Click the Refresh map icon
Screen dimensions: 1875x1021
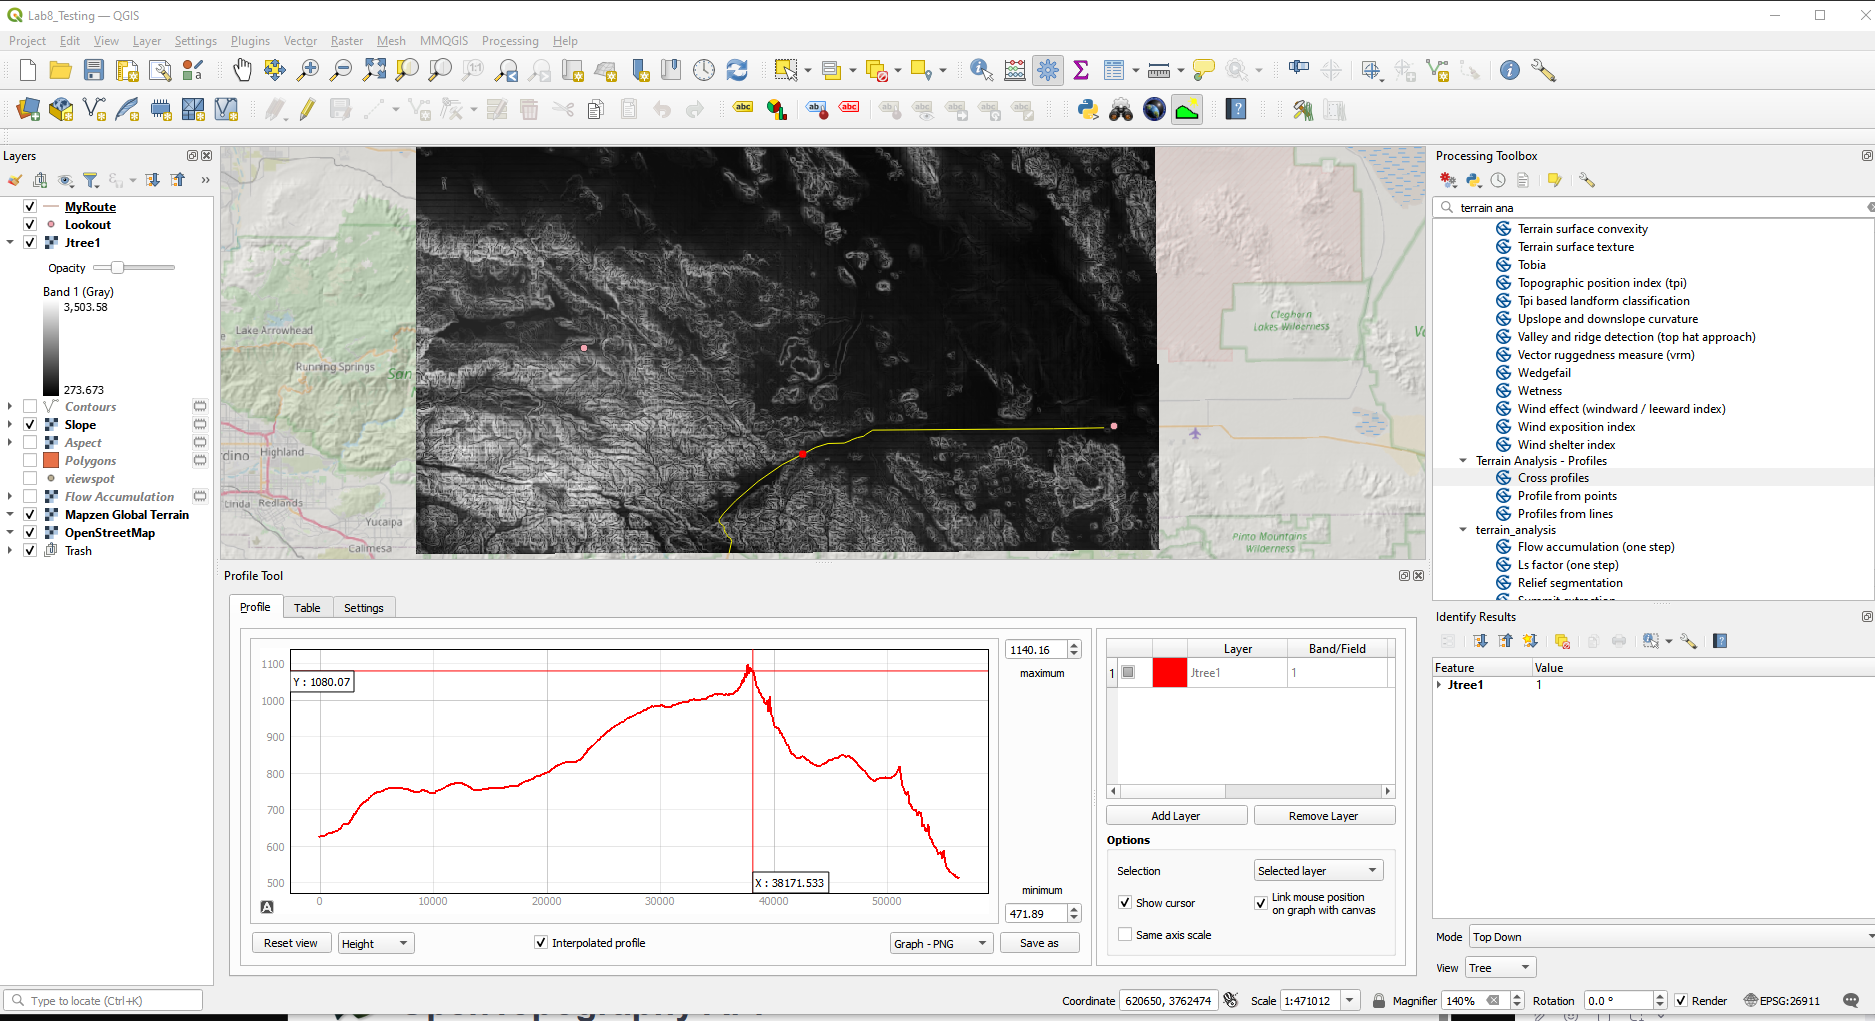pyautogui.click(x=737, y=70)
